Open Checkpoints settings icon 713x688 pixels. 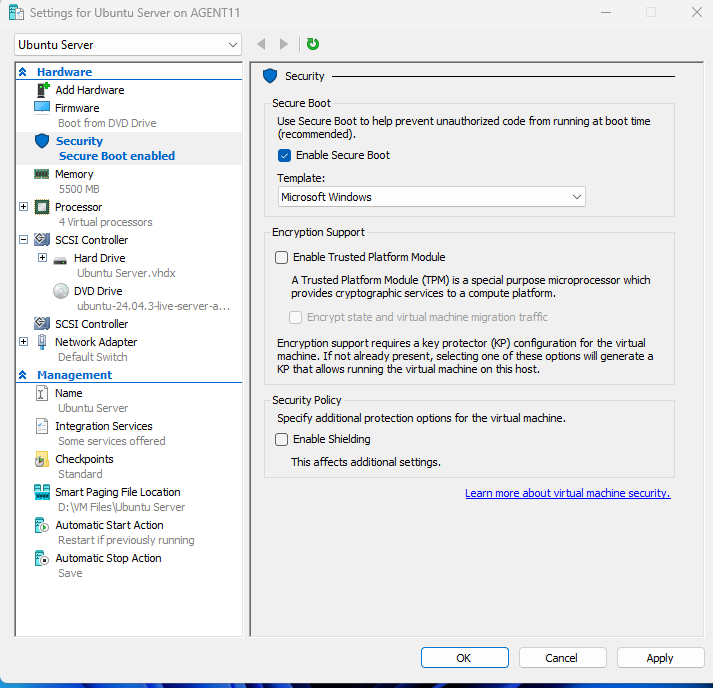tap(42, 460)
